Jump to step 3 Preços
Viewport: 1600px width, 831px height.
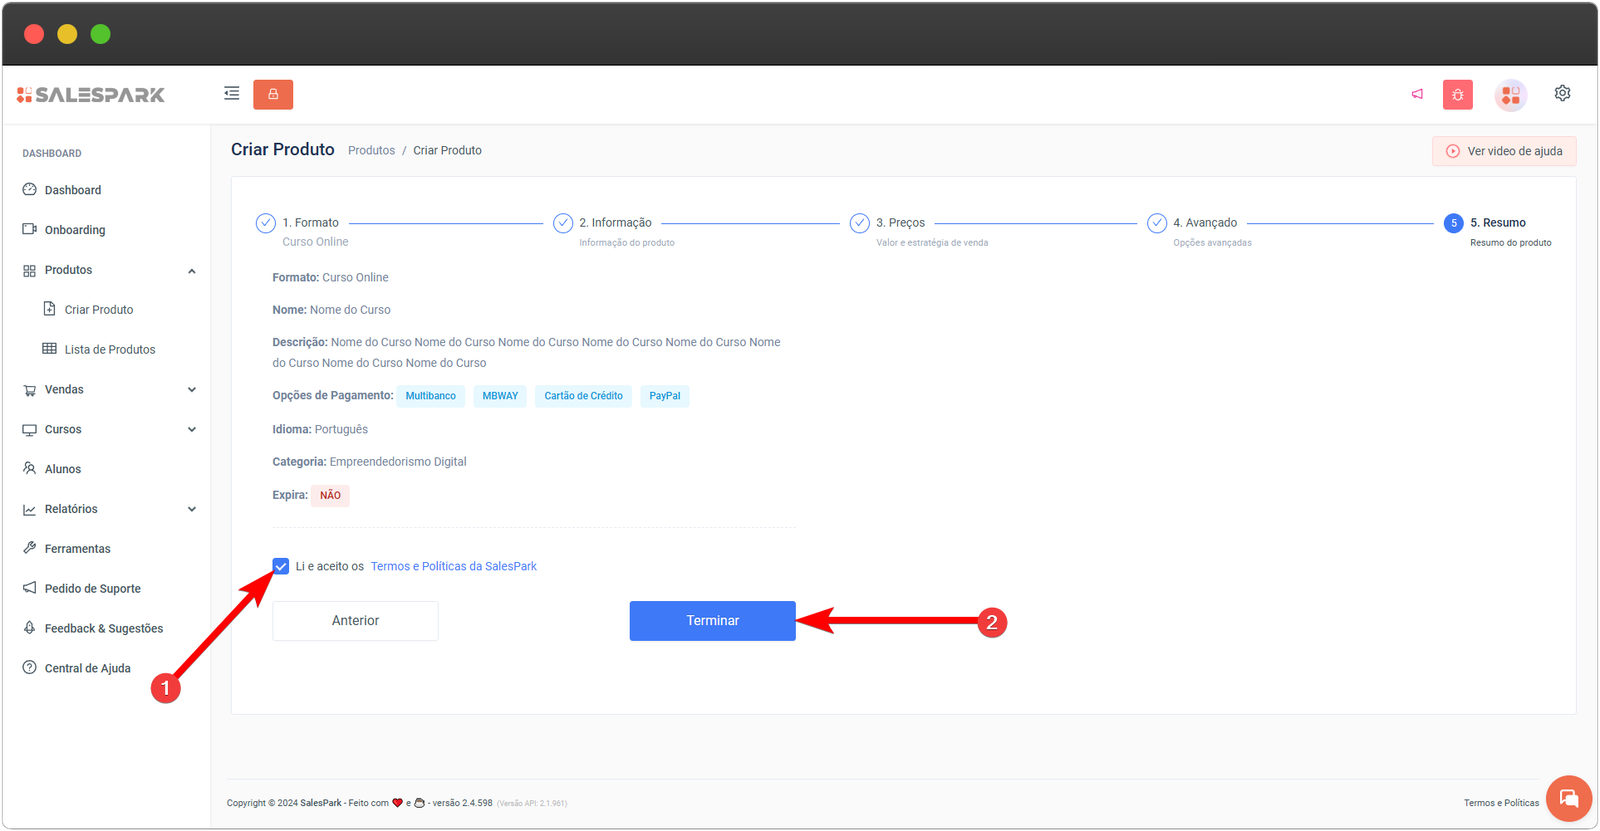click(x=899, y=223)
